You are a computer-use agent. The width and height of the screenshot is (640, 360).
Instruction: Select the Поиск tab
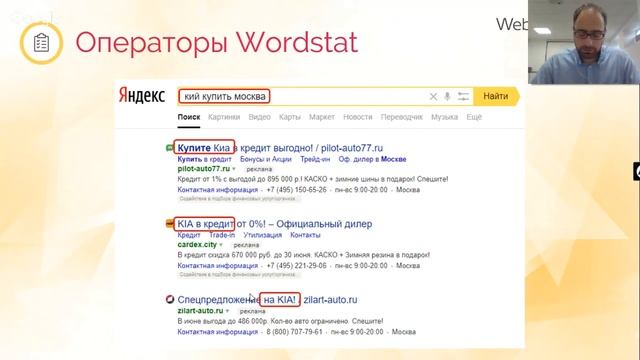click(189, 117)
